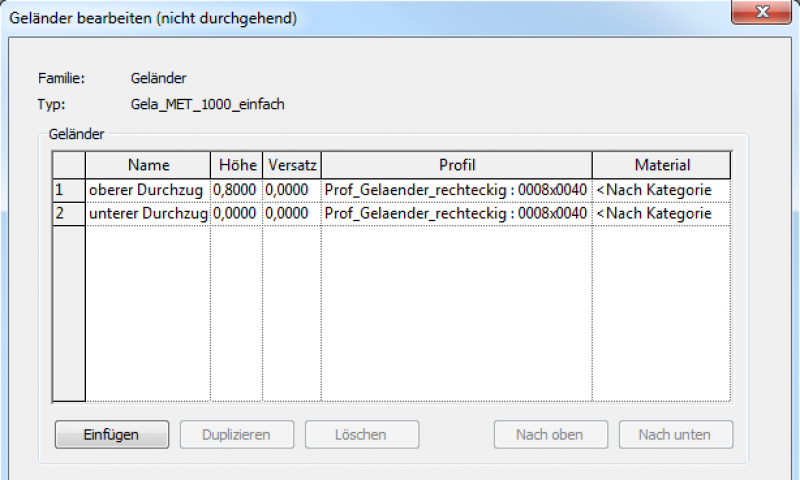This screenshot has width=800, height=480.
Task: Edit the Höhe value of unterer Durchzug
Action: click(236, 214)
